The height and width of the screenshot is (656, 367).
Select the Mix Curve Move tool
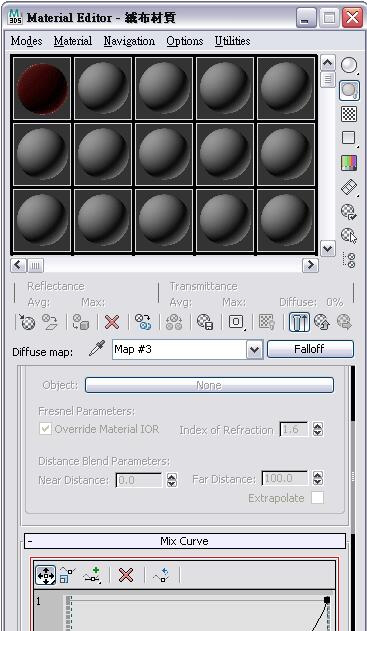46,575
